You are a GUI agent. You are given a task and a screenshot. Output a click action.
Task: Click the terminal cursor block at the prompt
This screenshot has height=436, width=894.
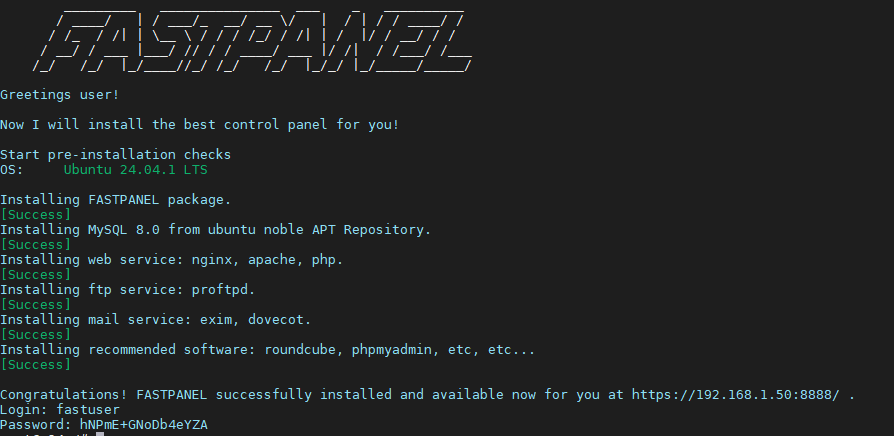click(x=100, y=434)
